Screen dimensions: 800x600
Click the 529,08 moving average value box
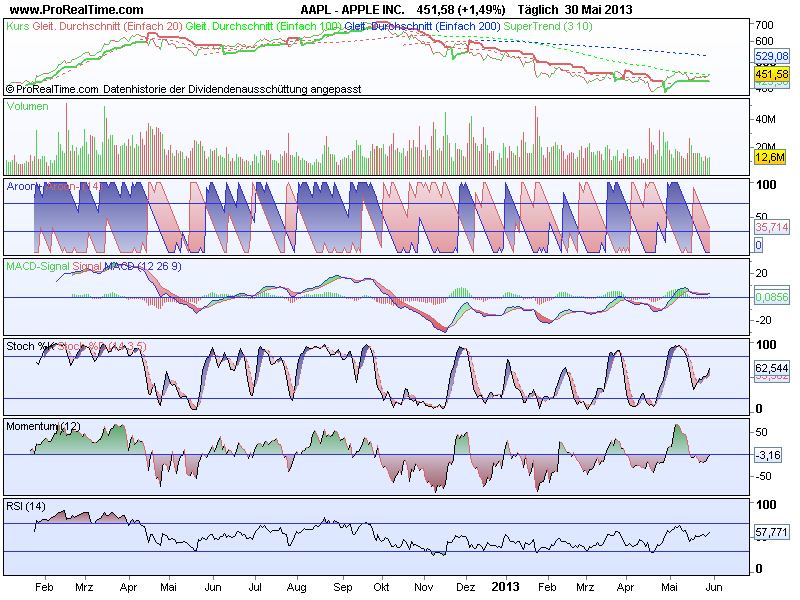pyautogui.click(x=772, y=56)
